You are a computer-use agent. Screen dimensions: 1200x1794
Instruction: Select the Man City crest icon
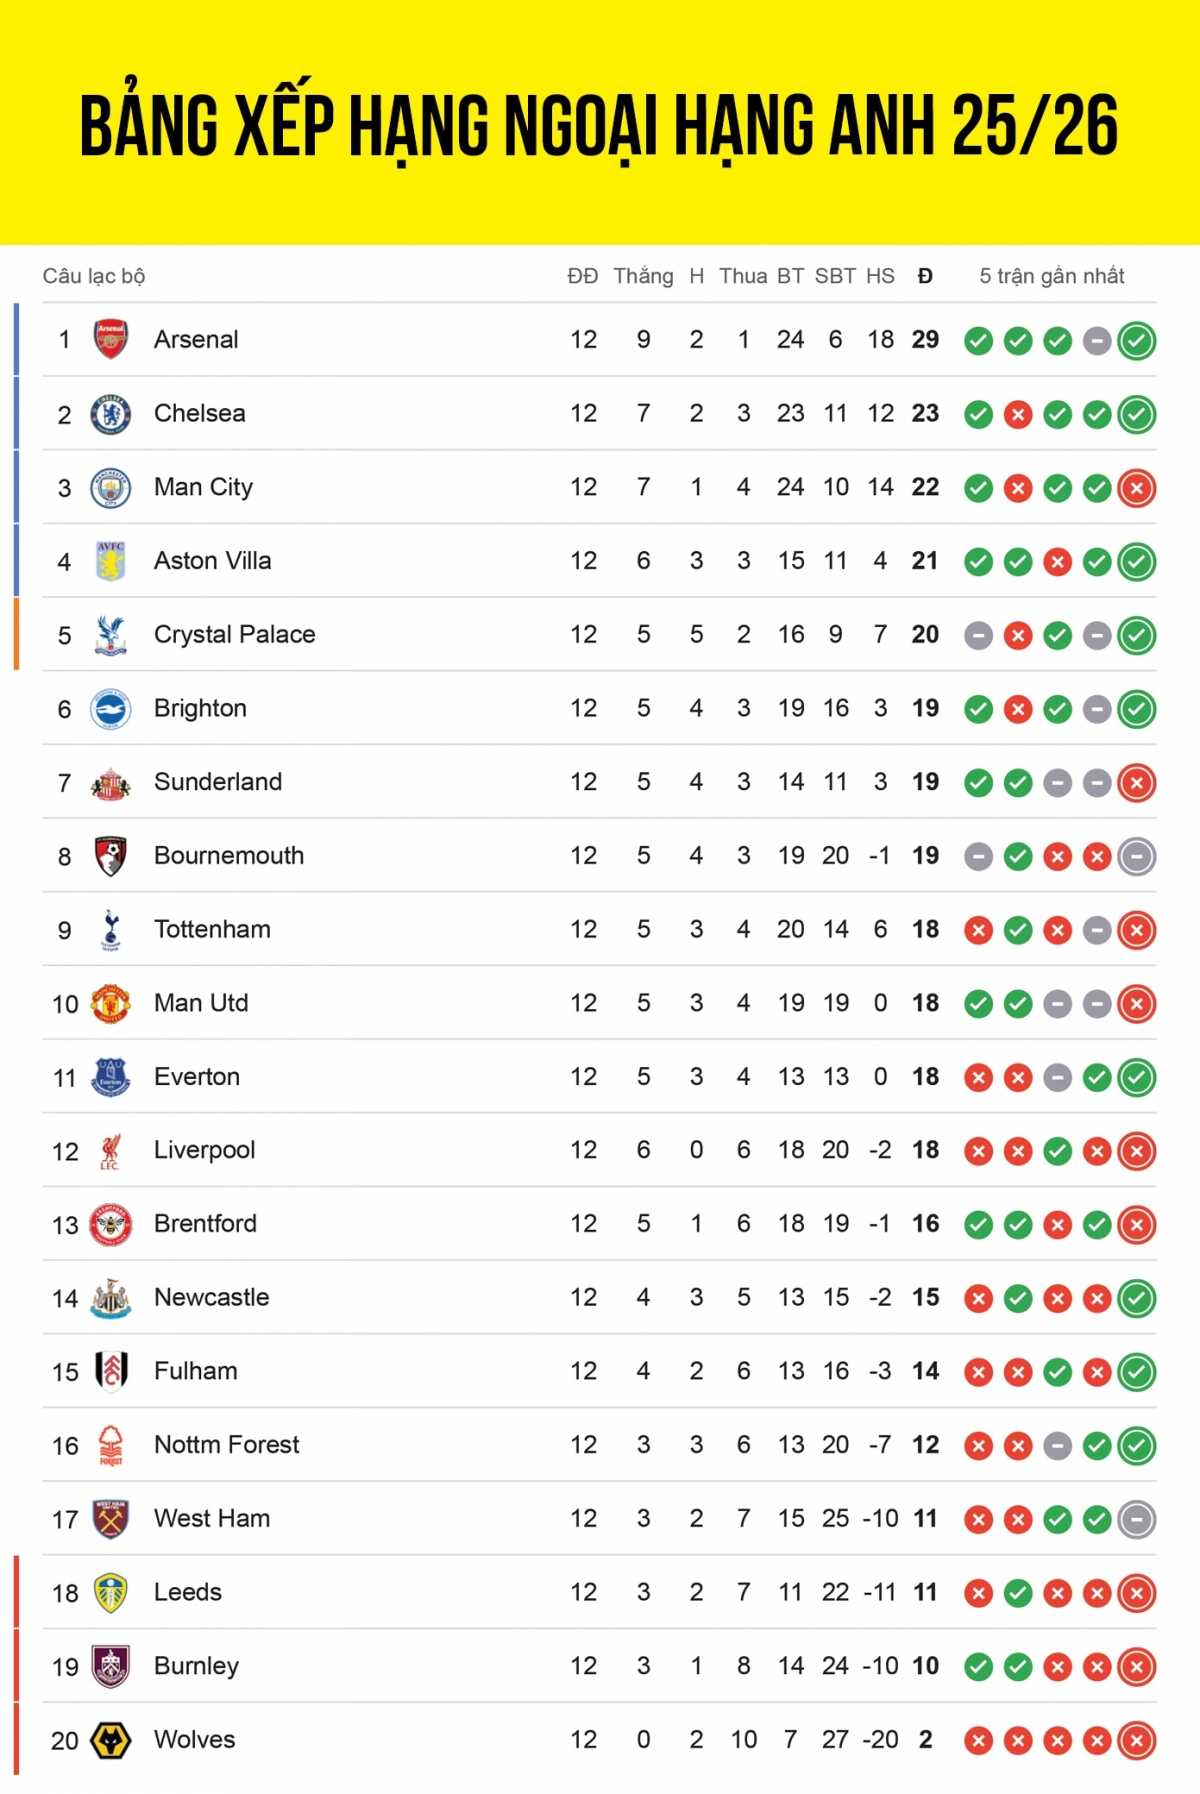click(111, 488)
